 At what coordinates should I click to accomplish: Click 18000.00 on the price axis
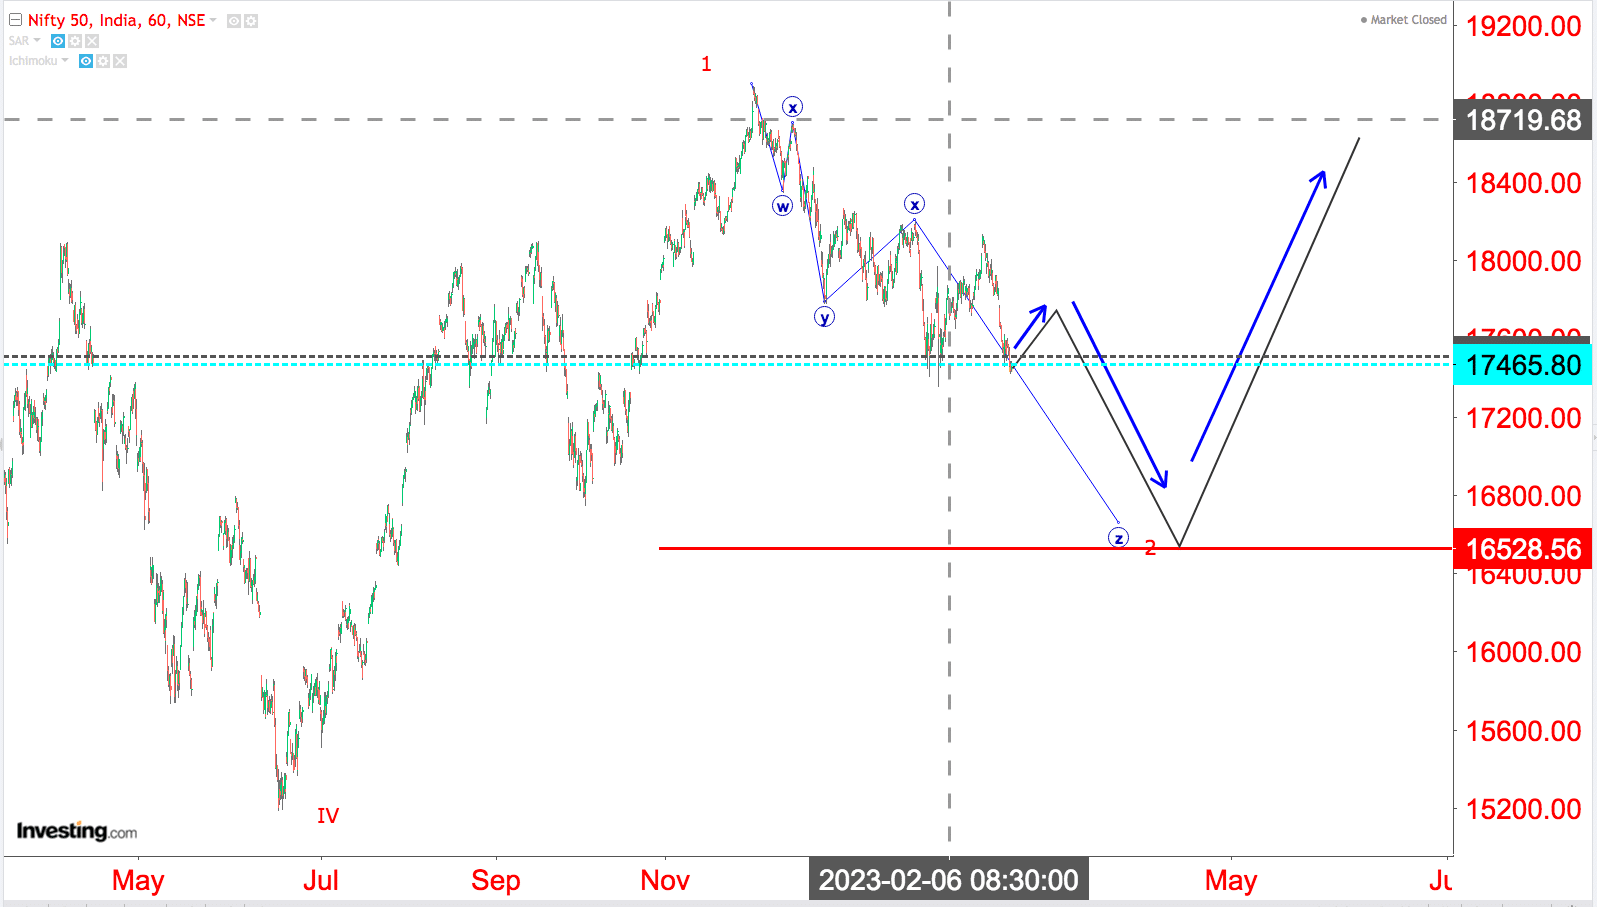[1523, 261]
